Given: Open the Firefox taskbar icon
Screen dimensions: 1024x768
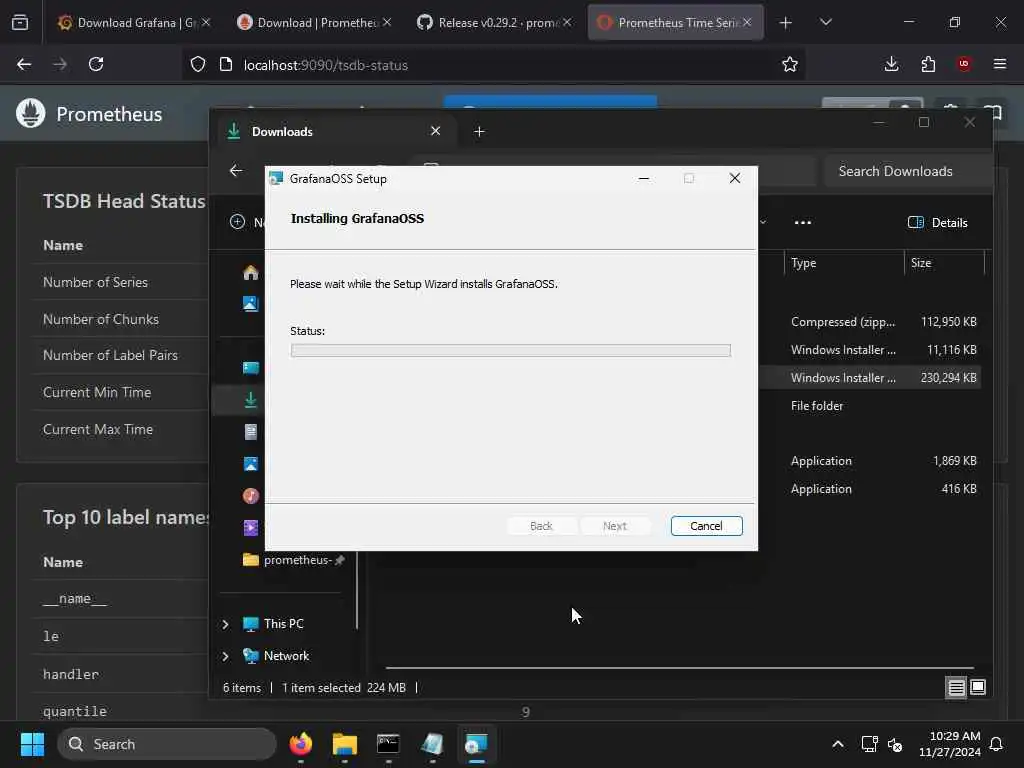Looking at the screenshot, I should tap(300, 744).
